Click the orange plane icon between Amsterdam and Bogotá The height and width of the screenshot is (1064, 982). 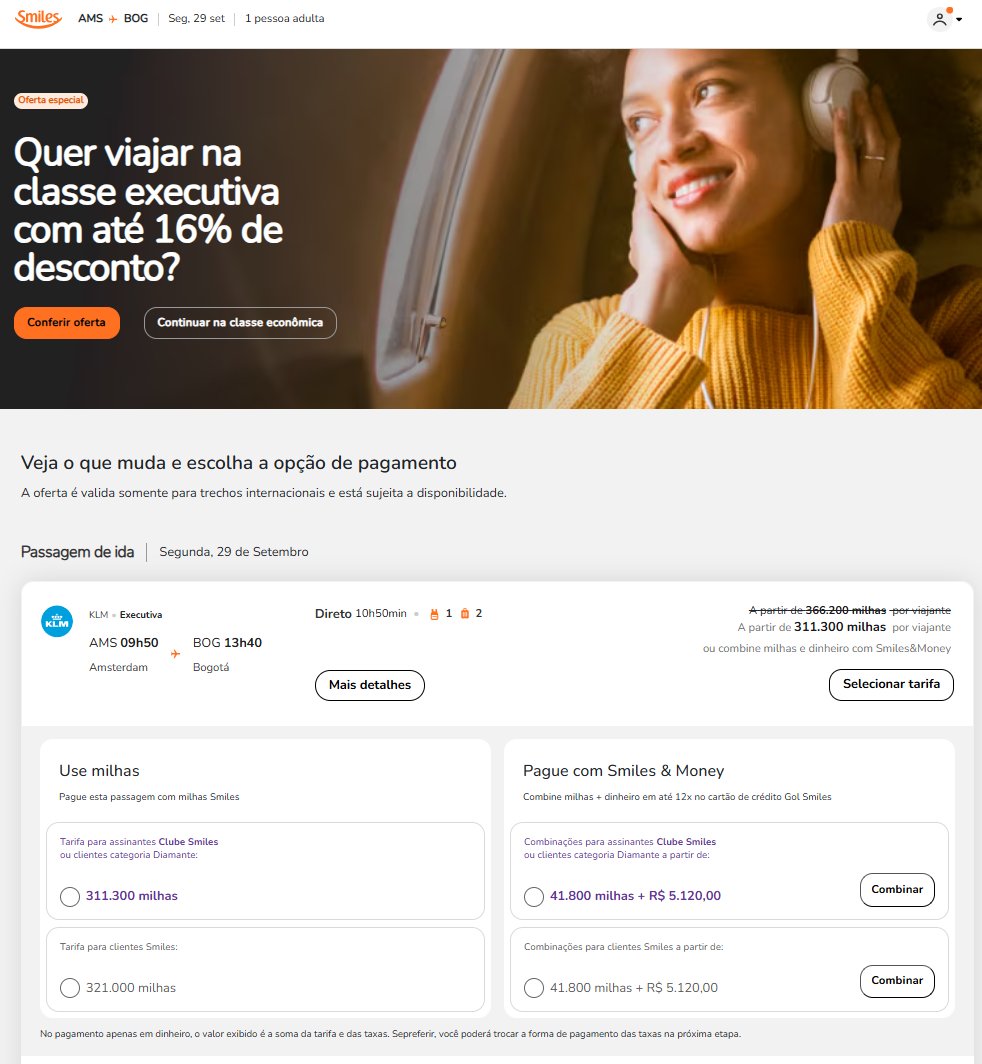pyautogui.click(x=176, y=654)
